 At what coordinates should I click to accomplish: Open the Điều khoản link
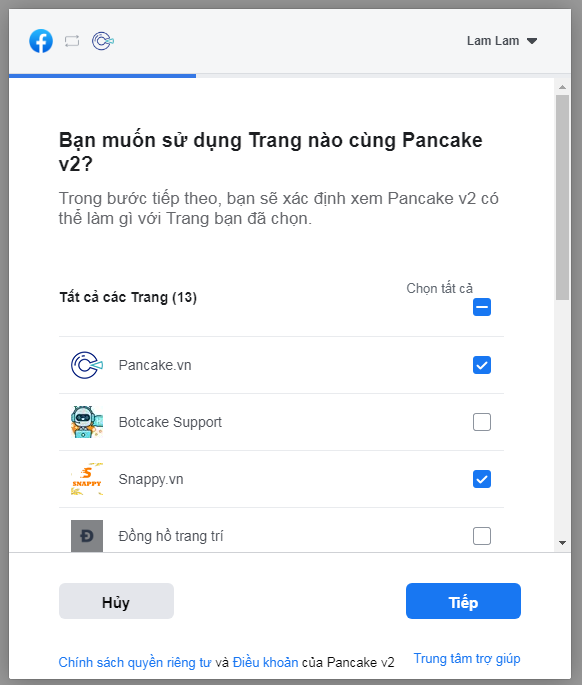click(265, 662)
